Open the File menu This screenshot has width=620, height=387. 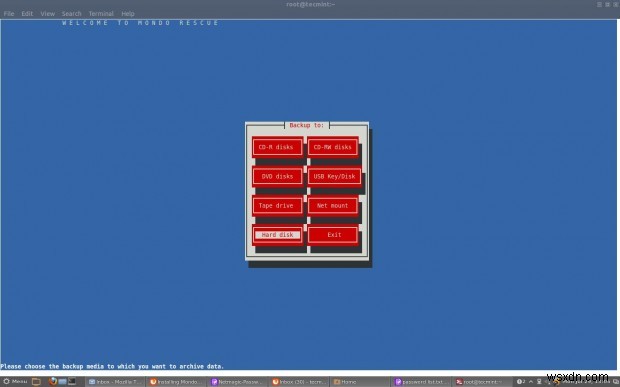9,13
